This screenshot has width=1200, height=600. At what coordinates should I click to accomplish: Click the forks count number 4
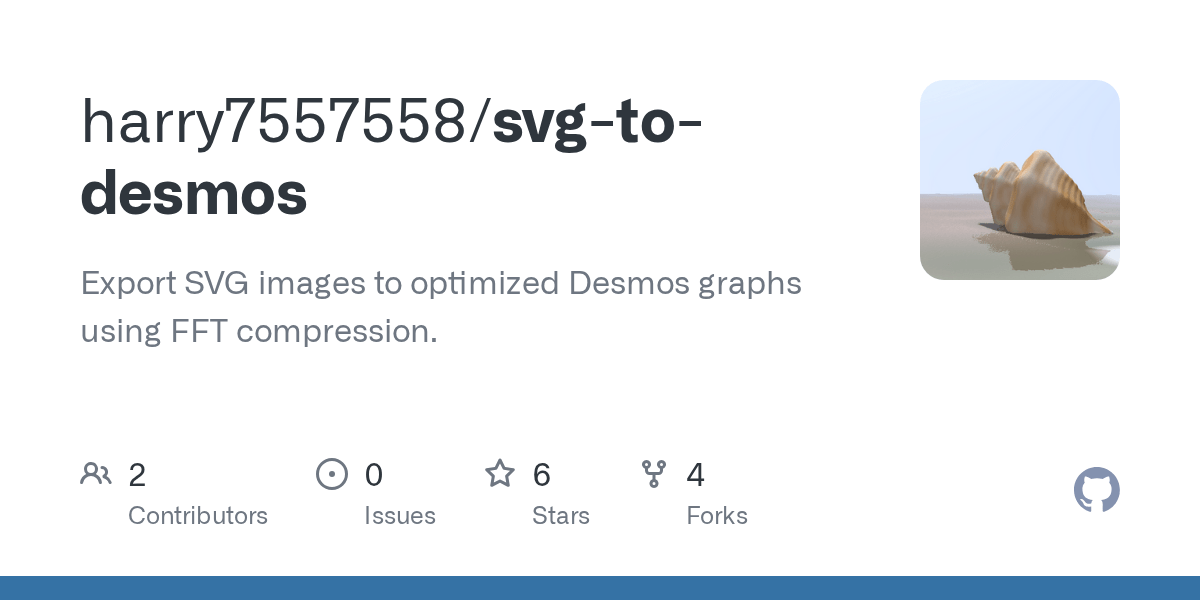696,475
